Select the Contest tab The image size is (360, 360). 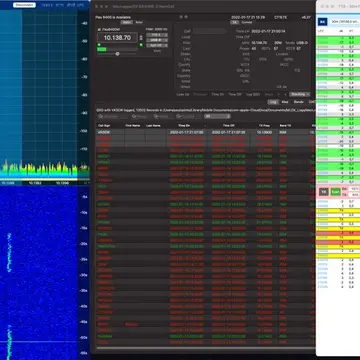point(247,22)
